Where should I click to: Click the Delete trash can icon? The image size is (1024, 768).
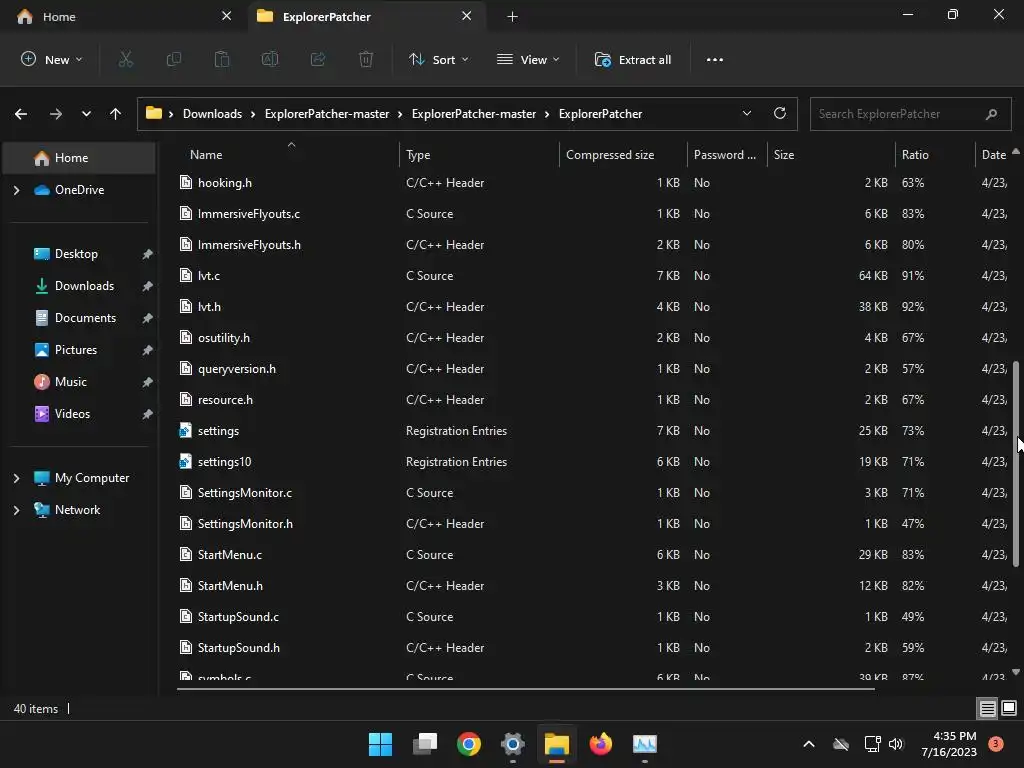(366, 59)
